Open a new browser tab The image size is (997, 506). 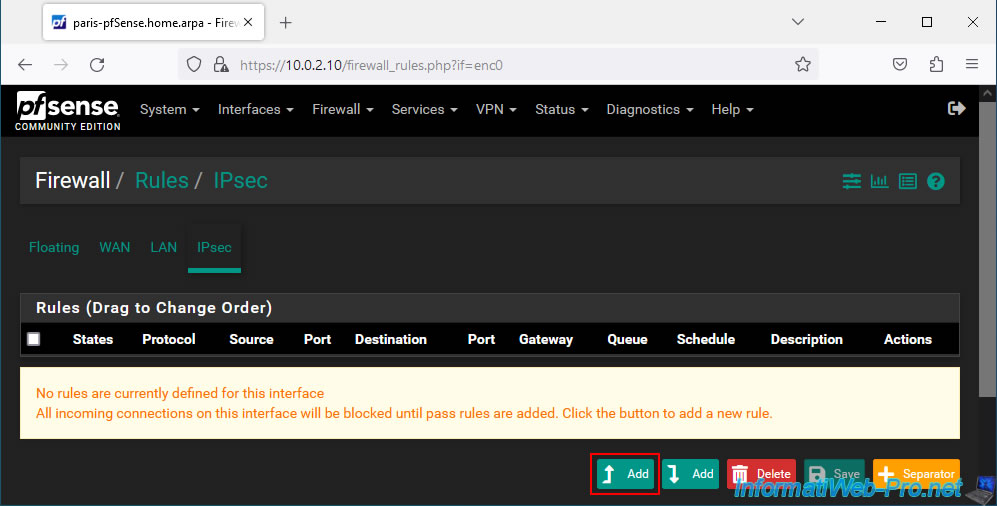pyautogui.click(x=285, y=23)
